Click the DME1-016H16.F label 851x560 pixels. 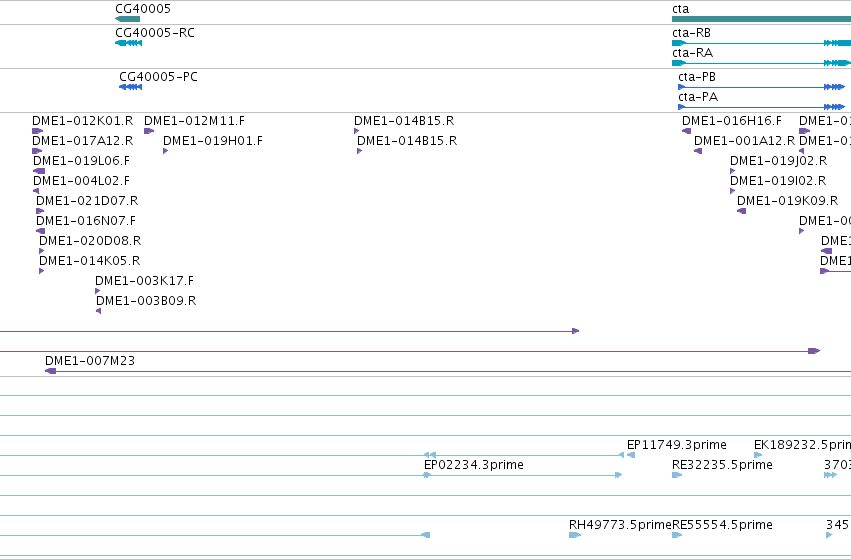[732, 120]
